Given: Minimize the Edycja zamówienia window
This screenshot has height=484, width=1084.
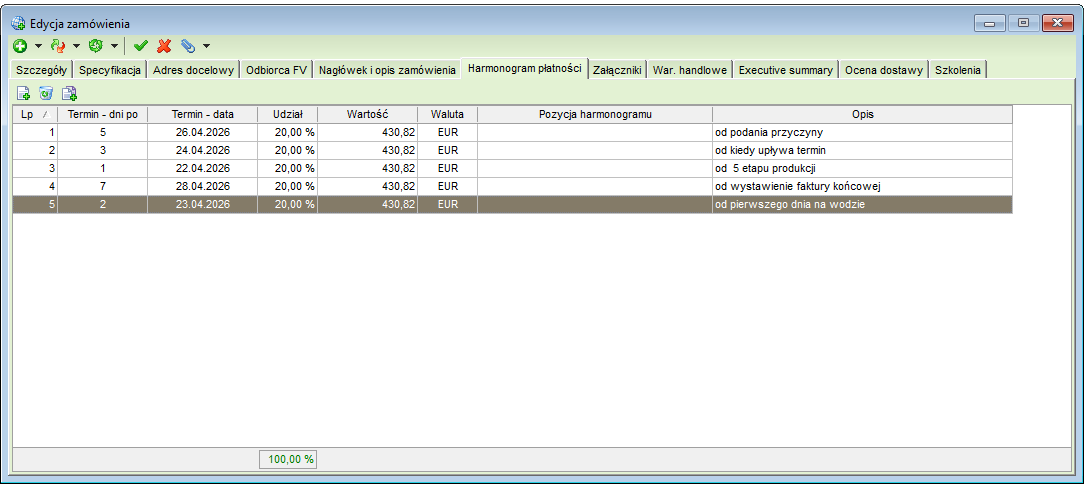Looking at the screenshot, I should pos(990,24).
